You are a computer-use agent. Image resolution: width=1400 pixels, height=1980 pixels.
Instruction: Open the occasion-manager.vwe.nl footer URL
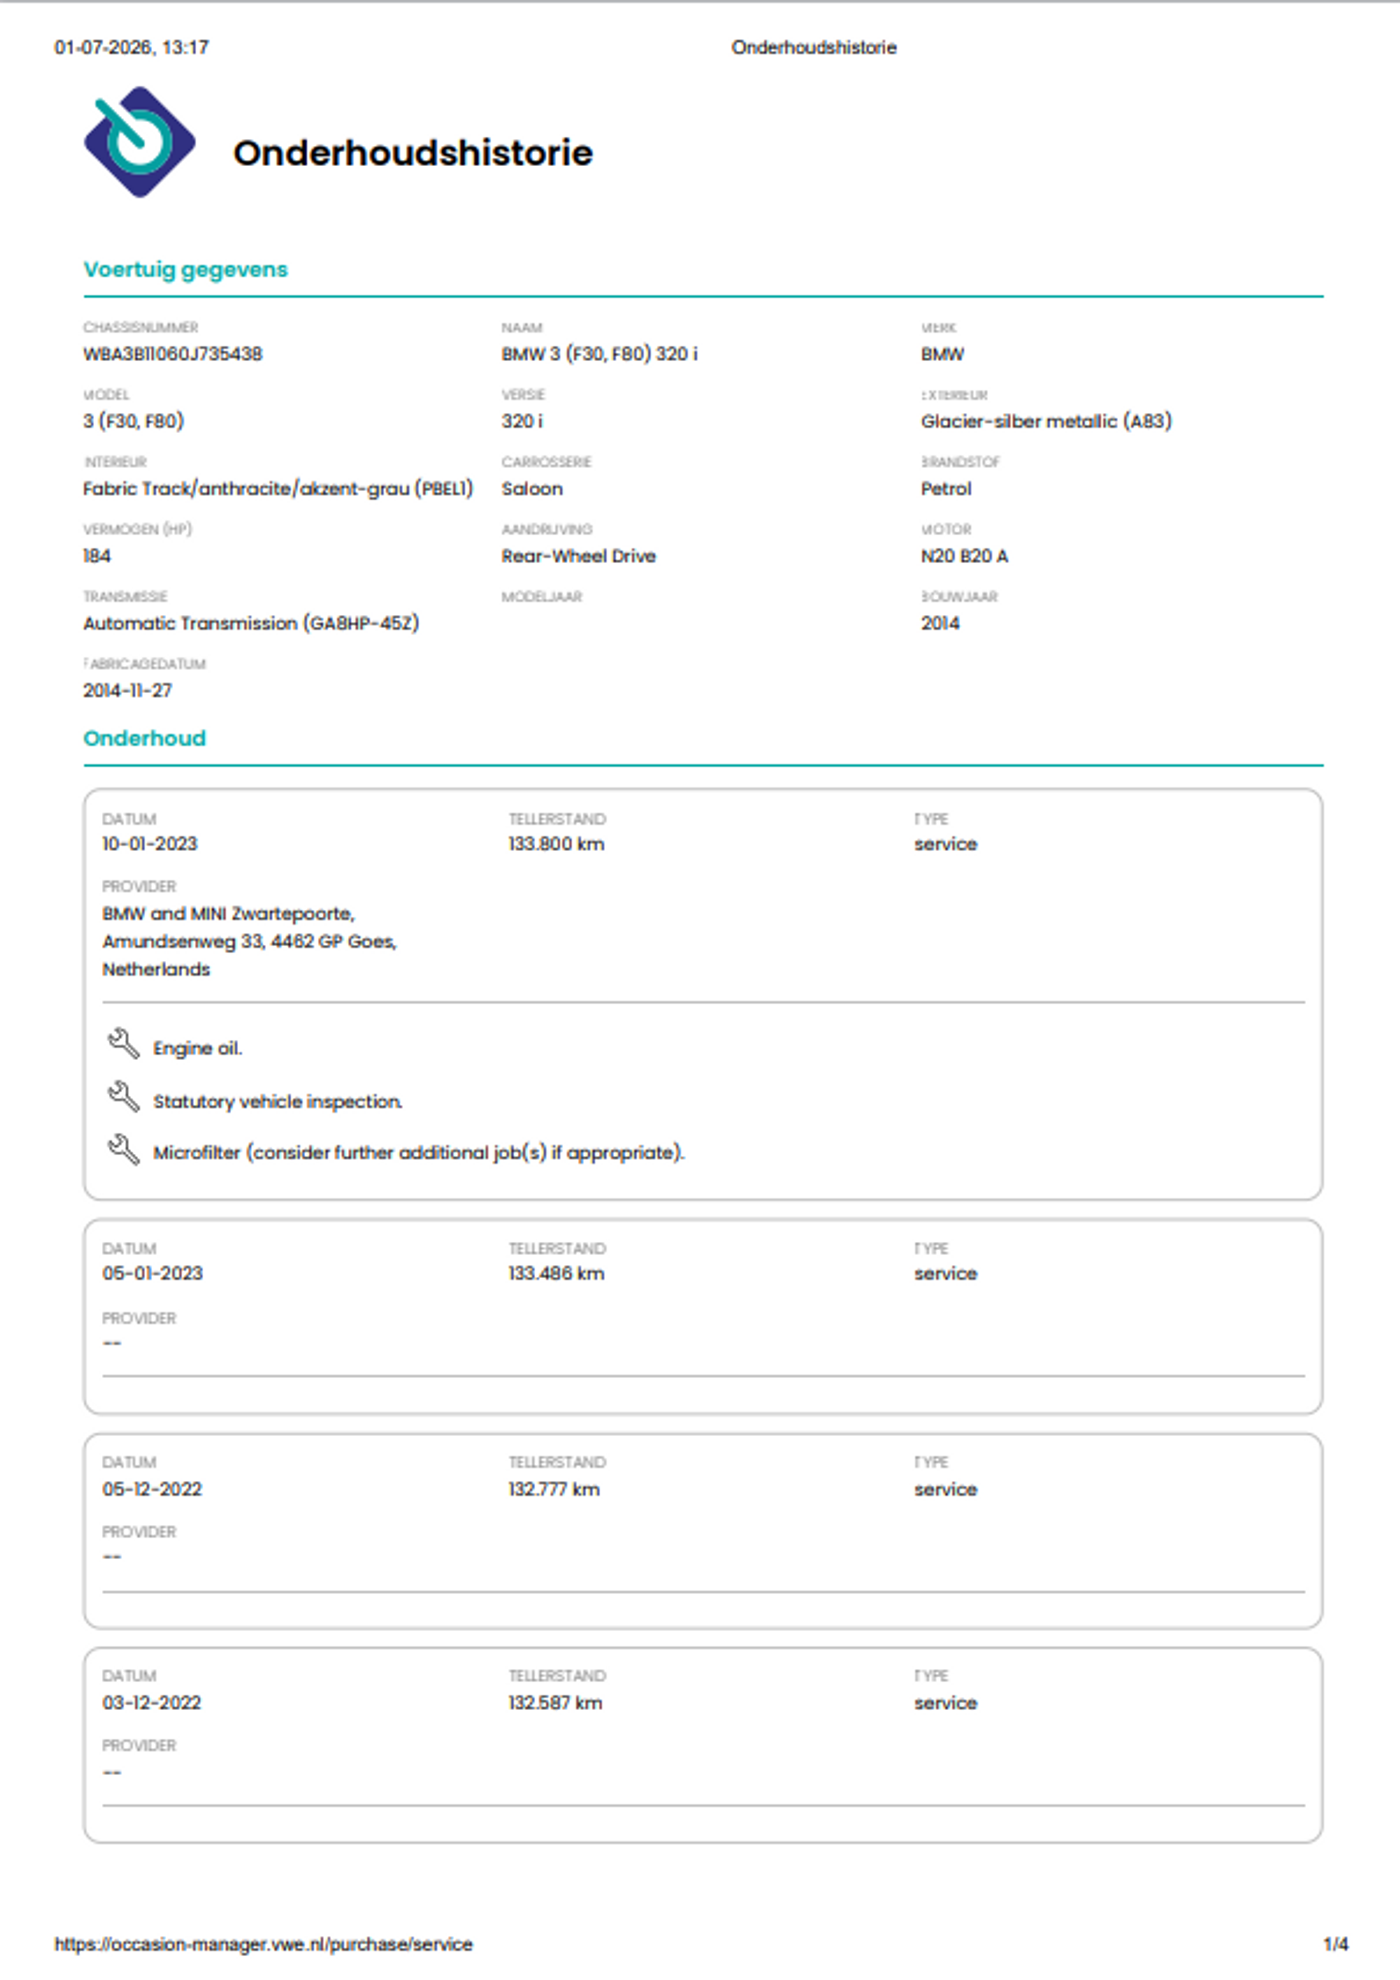click(263, 1944)
